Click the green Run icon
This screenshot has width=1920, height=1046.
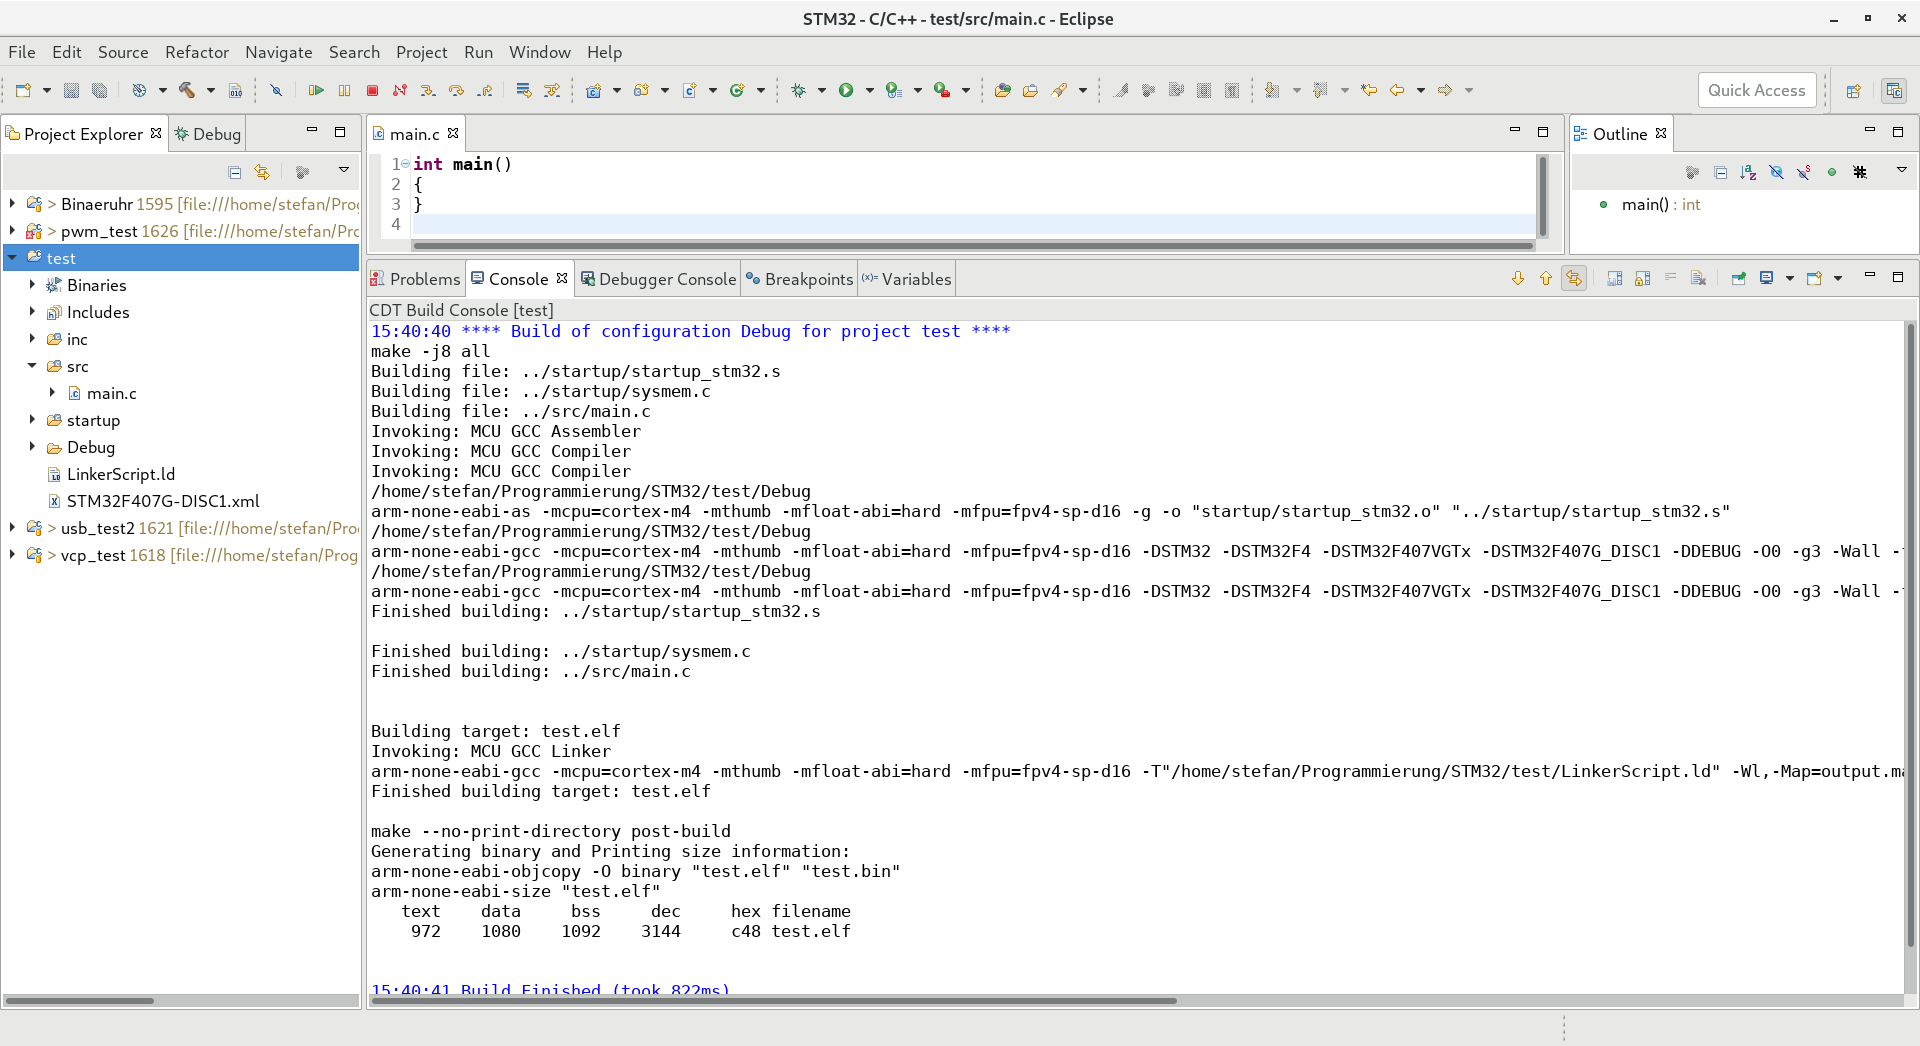point(846,90)
